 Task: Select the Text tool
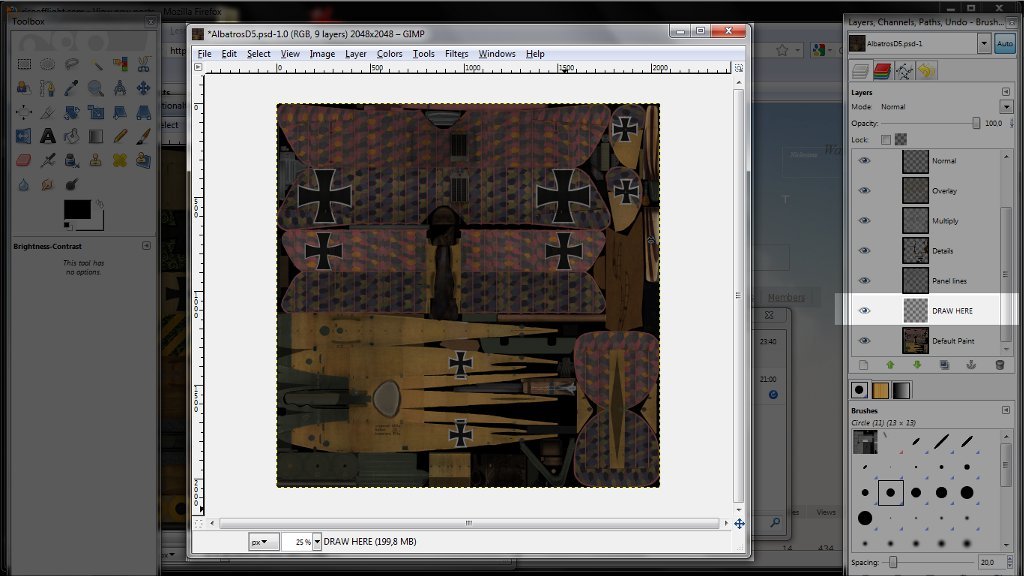48,136
